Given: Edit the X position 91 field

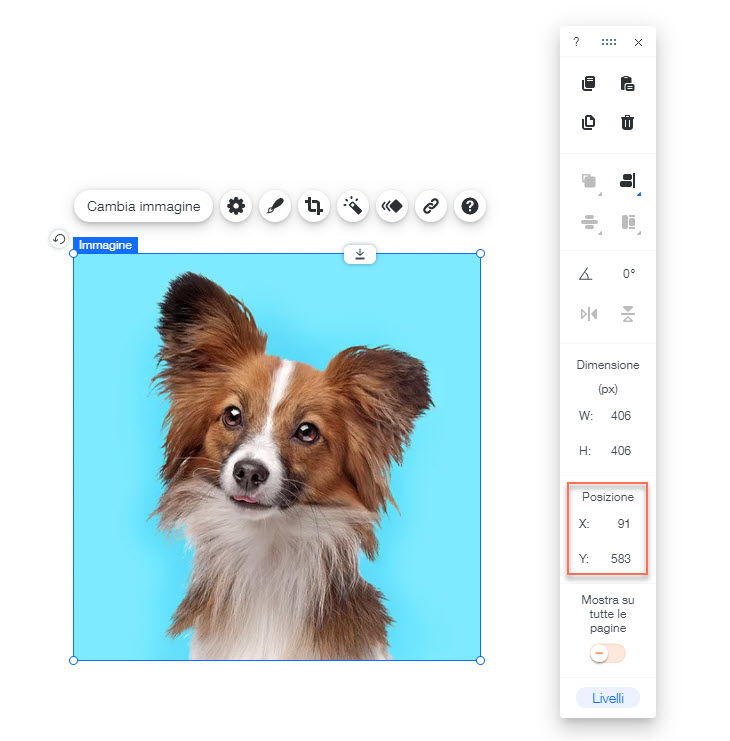Looking at the screenshot, I should tap(623, 524).
